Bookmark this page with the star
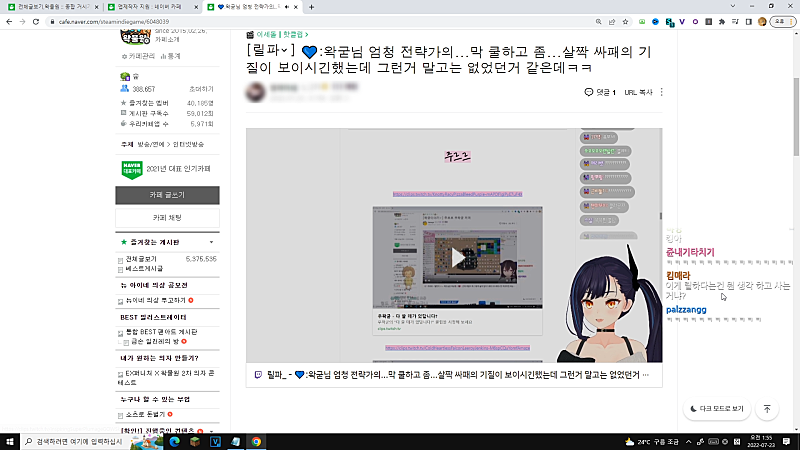 pos(625,22)
